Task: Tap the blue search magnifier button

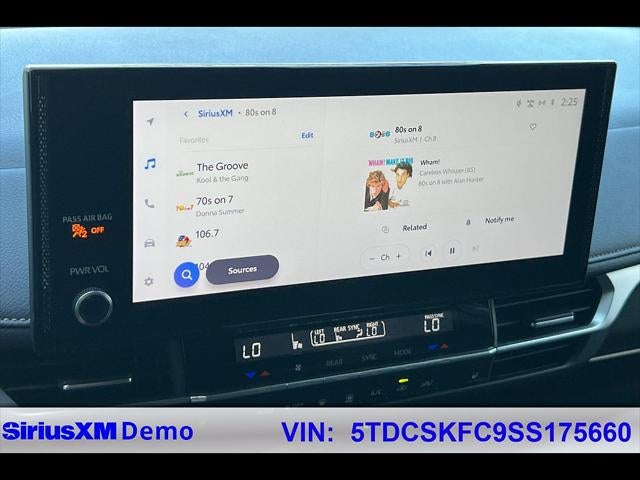Action: [x=187, y=275]
